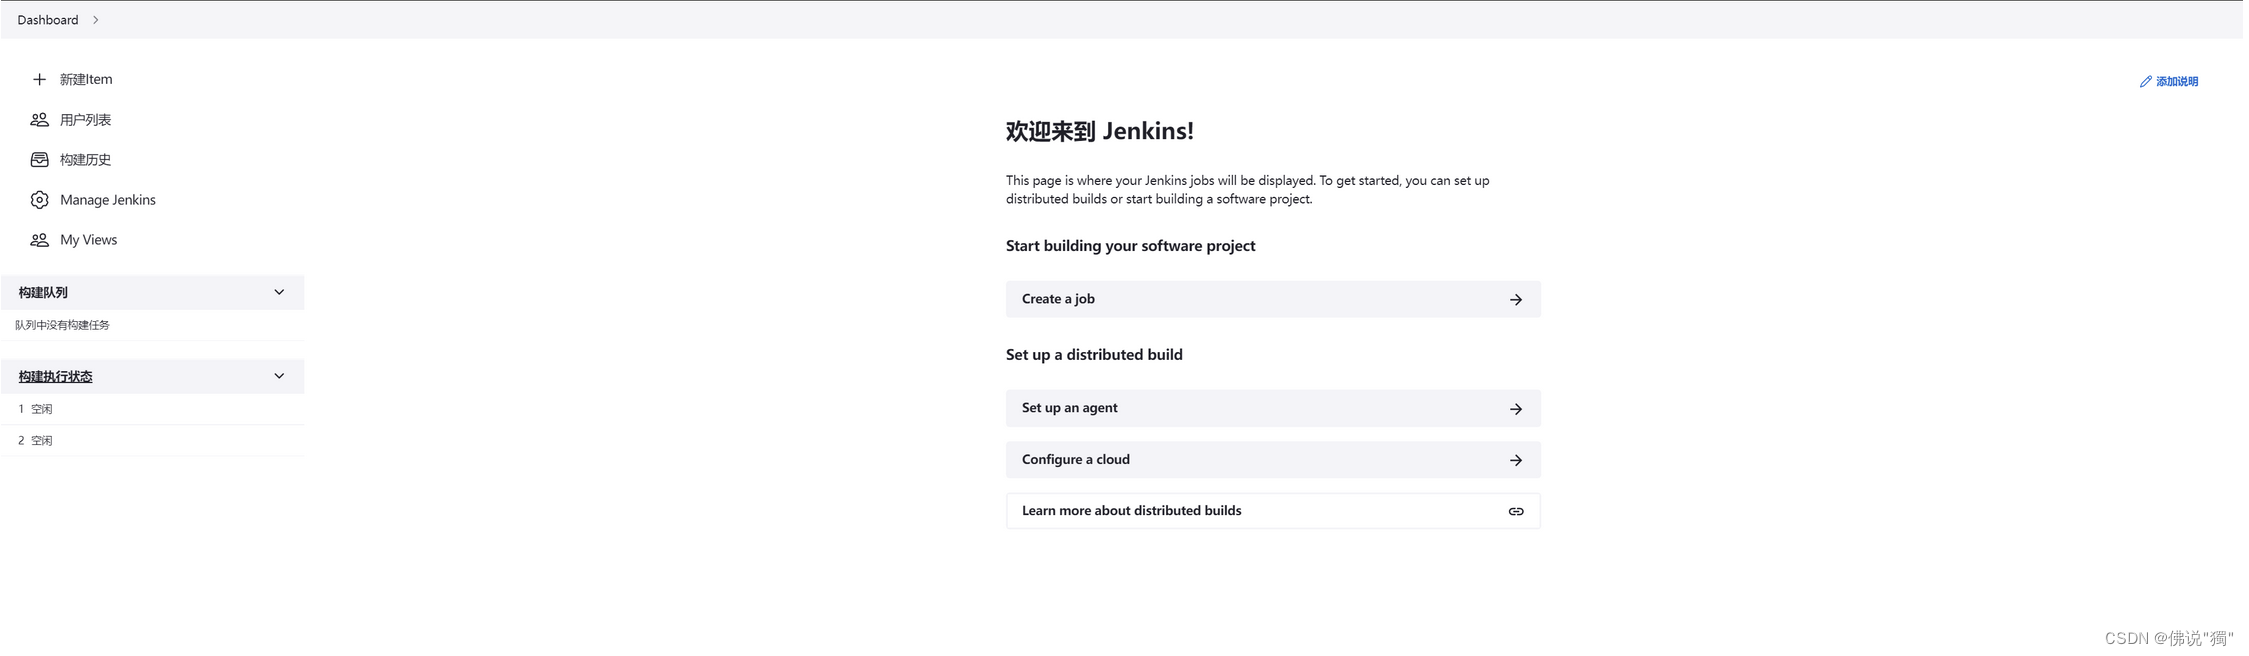Click the 队列中没有构建任务 message
The height and width of the screenshot is (656, 2249).
tap(62, 325)
